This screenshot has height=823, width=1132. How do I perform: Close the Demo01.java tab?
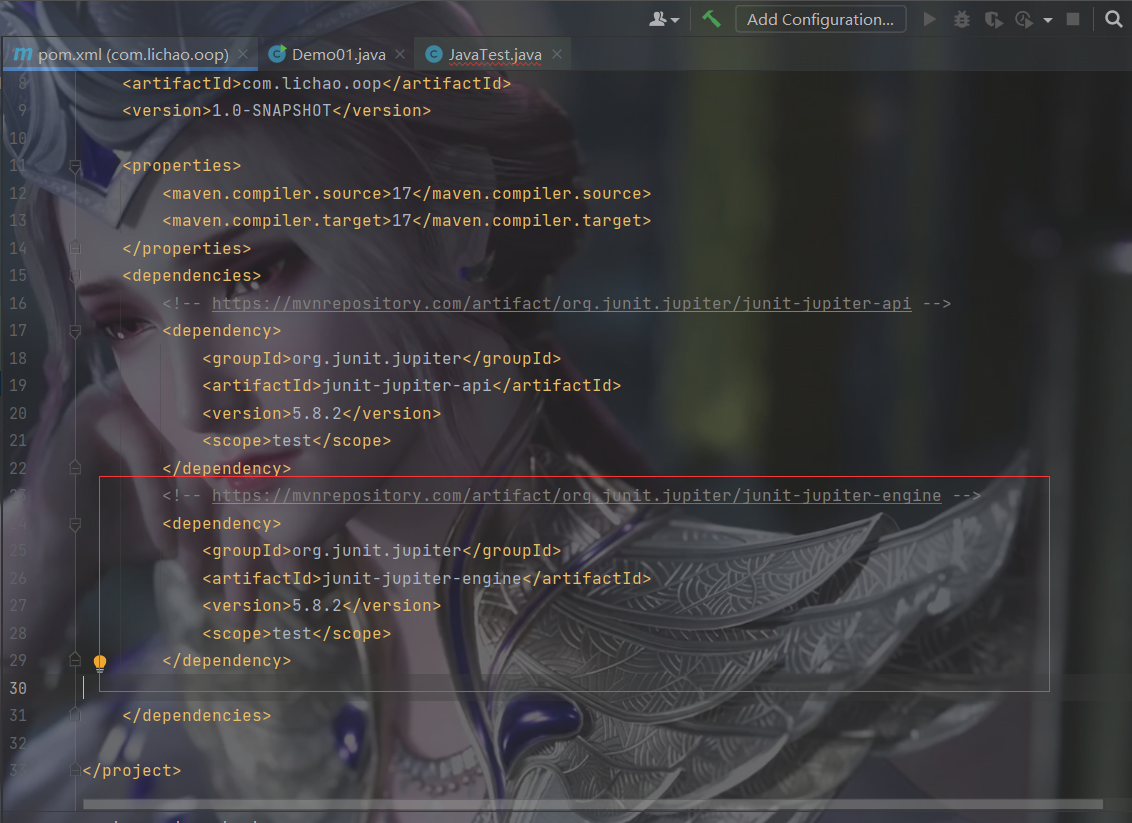[x=400, y=54]
